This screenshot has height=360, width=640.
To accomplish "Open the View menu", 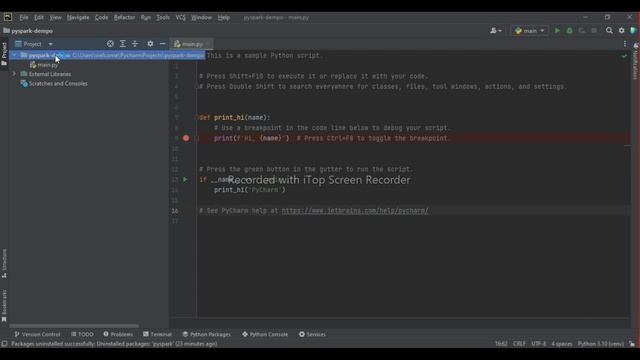I will pos(56,18).
